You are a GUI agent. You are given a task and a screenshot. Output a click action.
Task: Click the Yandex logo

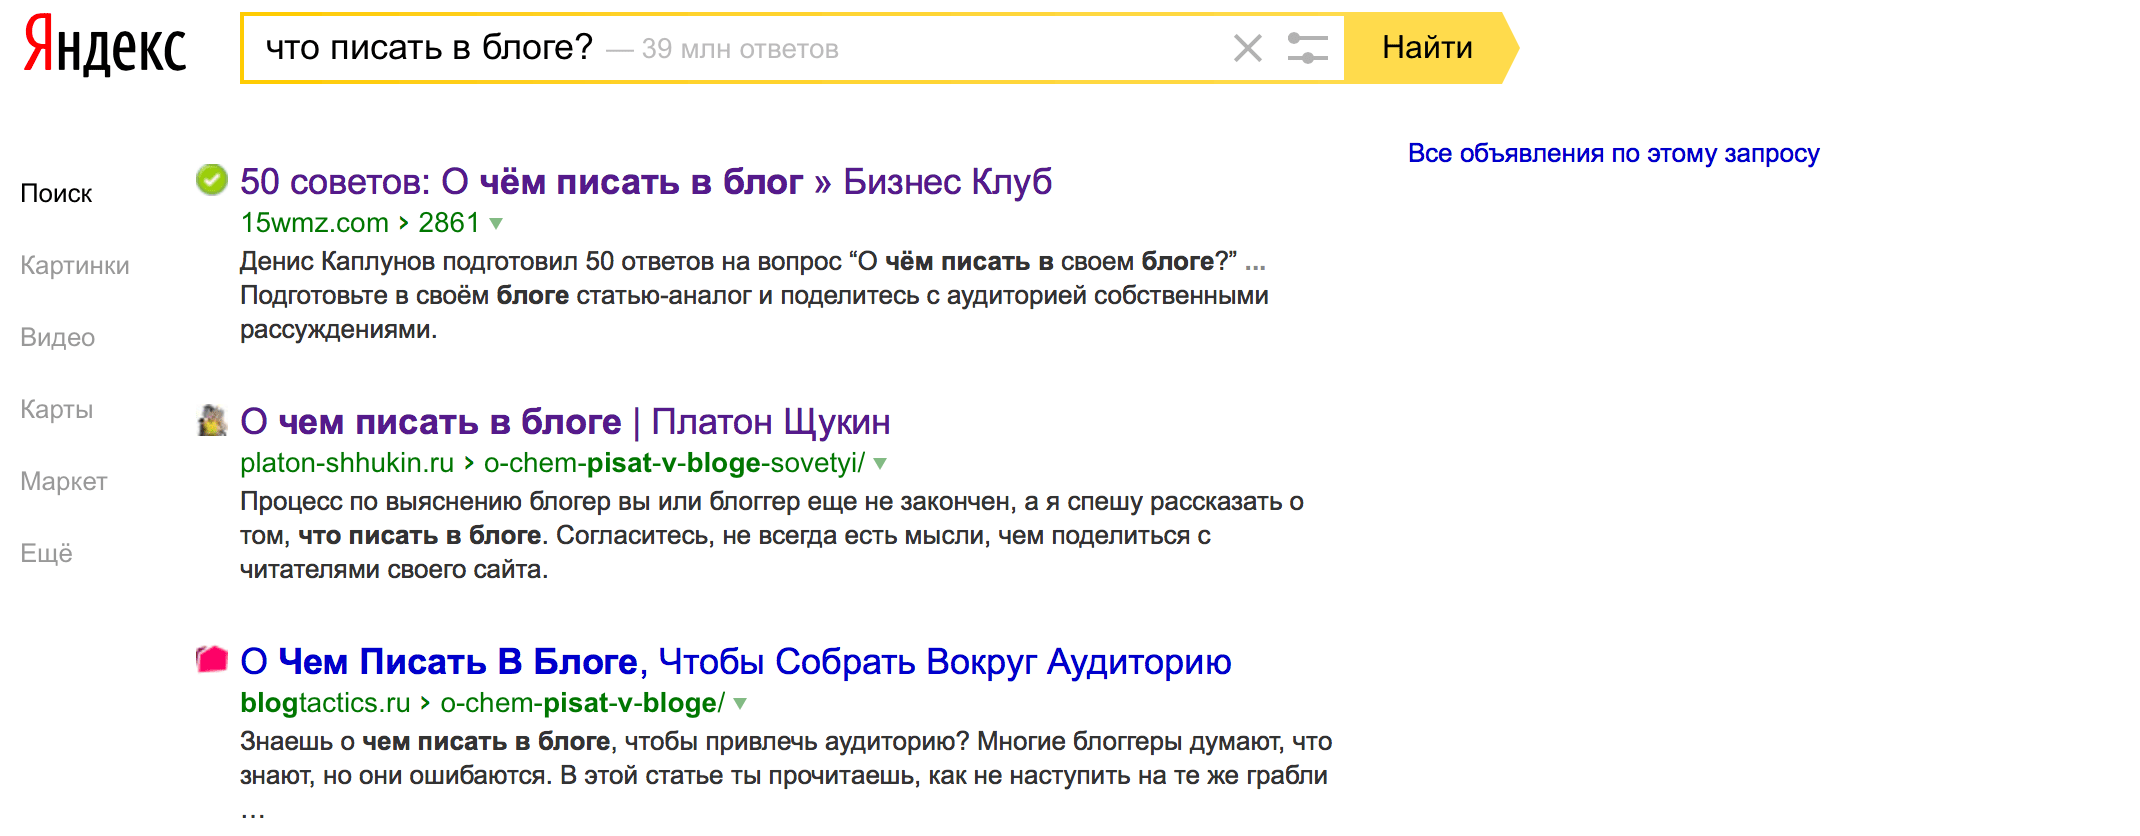click(x=105, y=46)
